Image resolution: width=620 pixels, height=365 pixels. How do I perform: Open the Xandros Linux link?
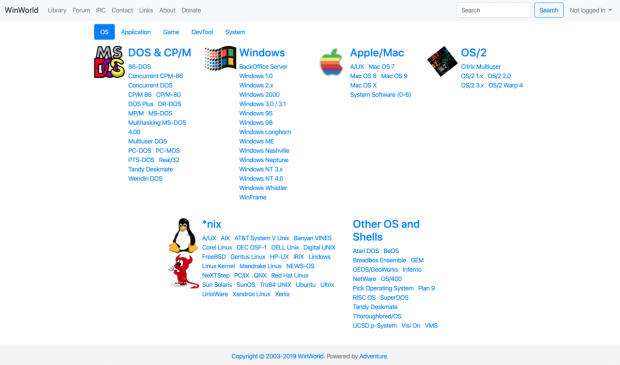pyautogui.click(x=251, y=294)
